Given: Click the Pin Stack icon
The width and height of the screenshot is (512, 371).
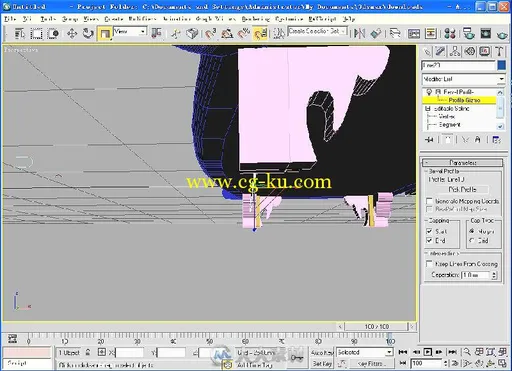Looking at the screenshot, I should point(429,140).
